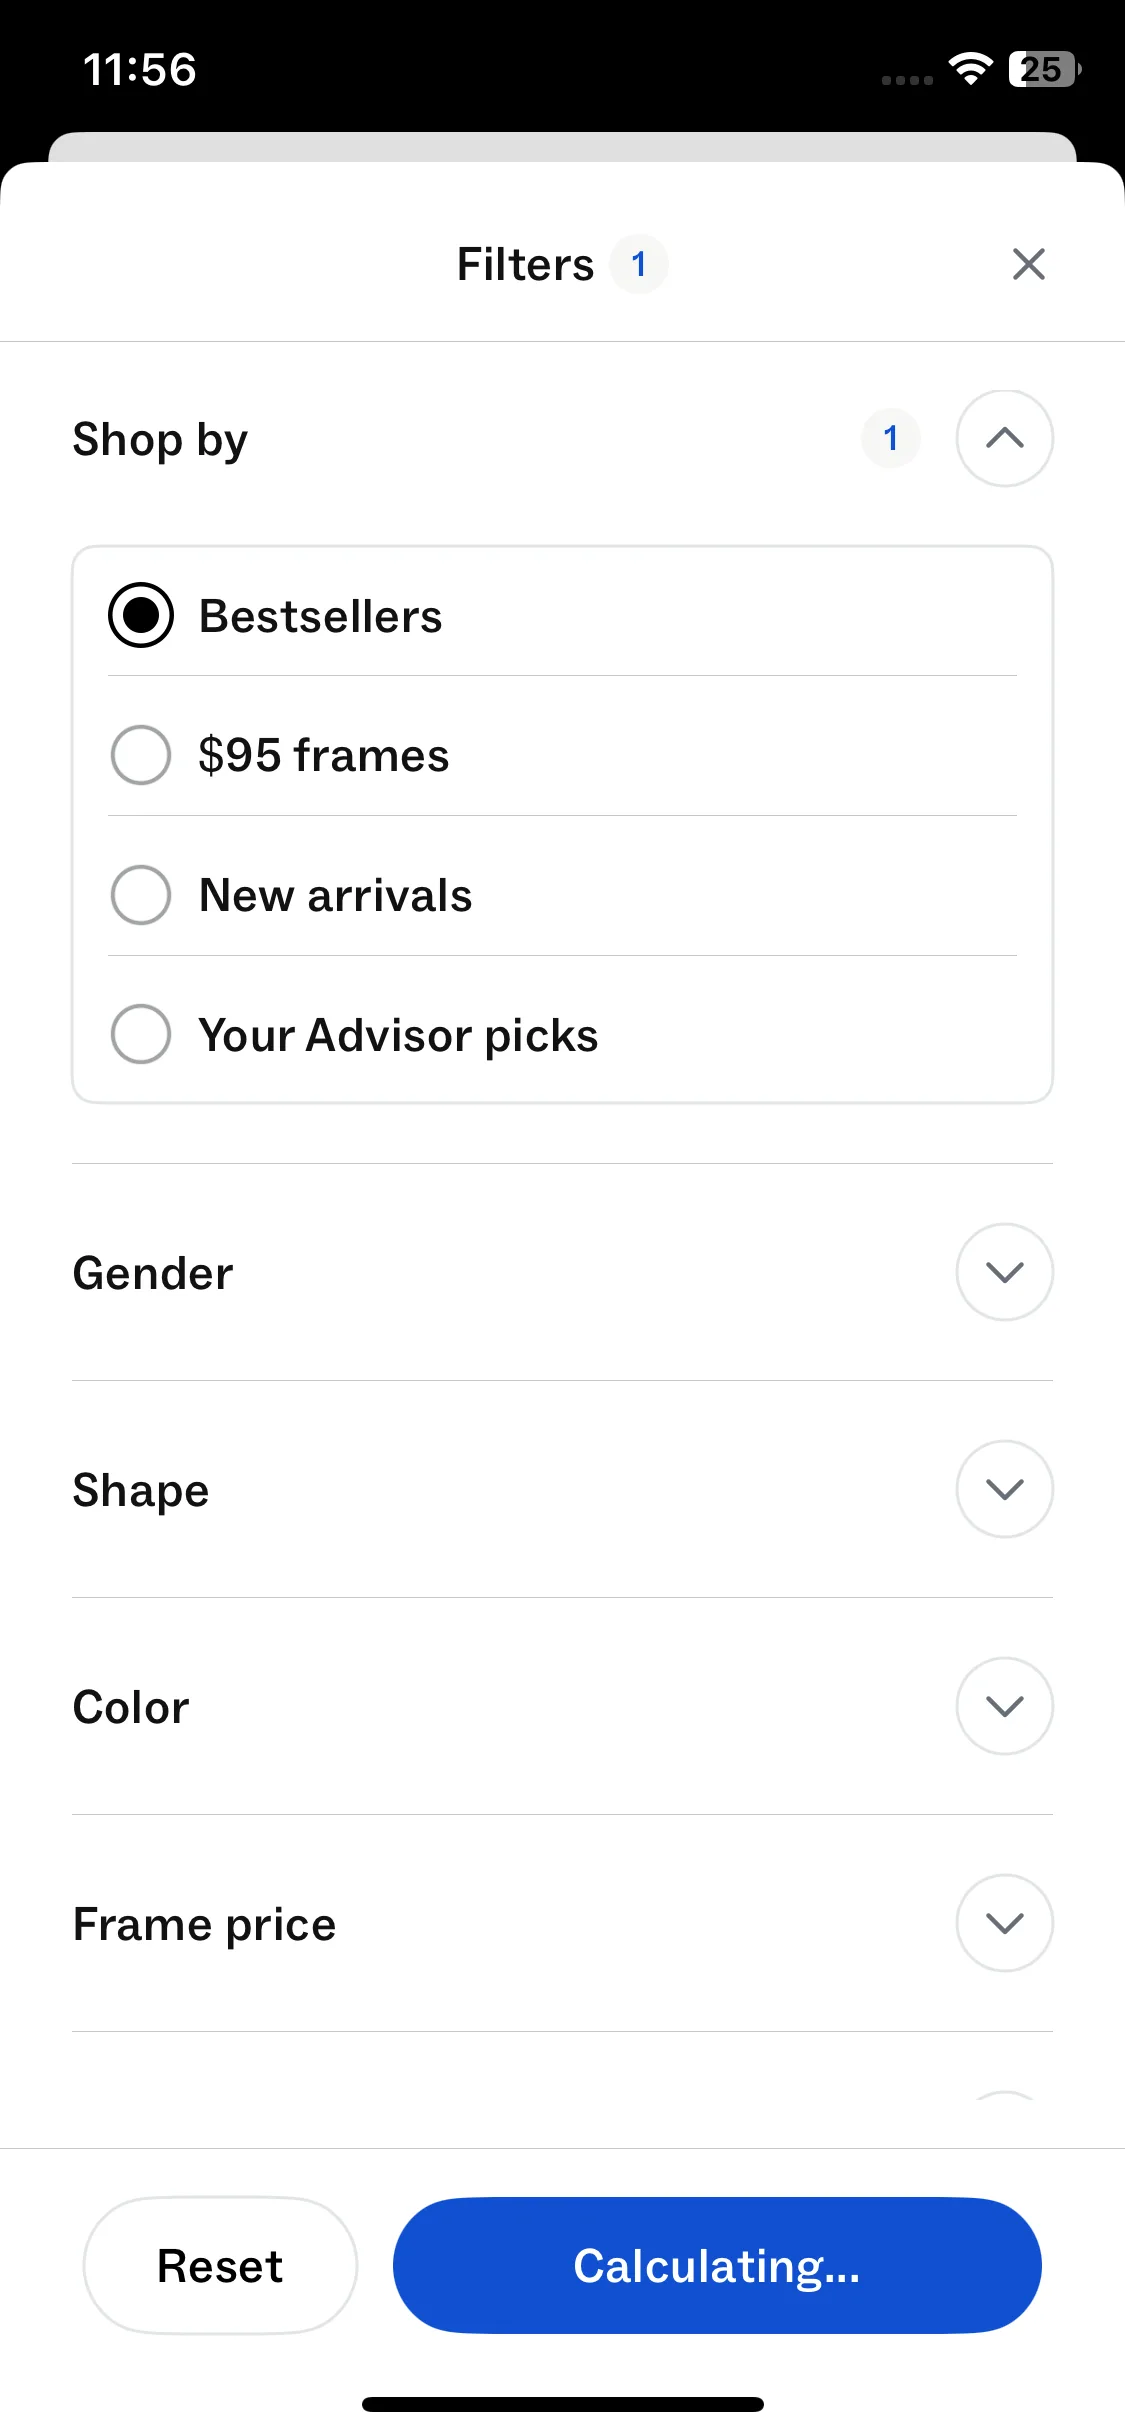Screen dimensions: 1125x2436
Task: Tap the Gender section label
Action: (x=153, y=1273)
